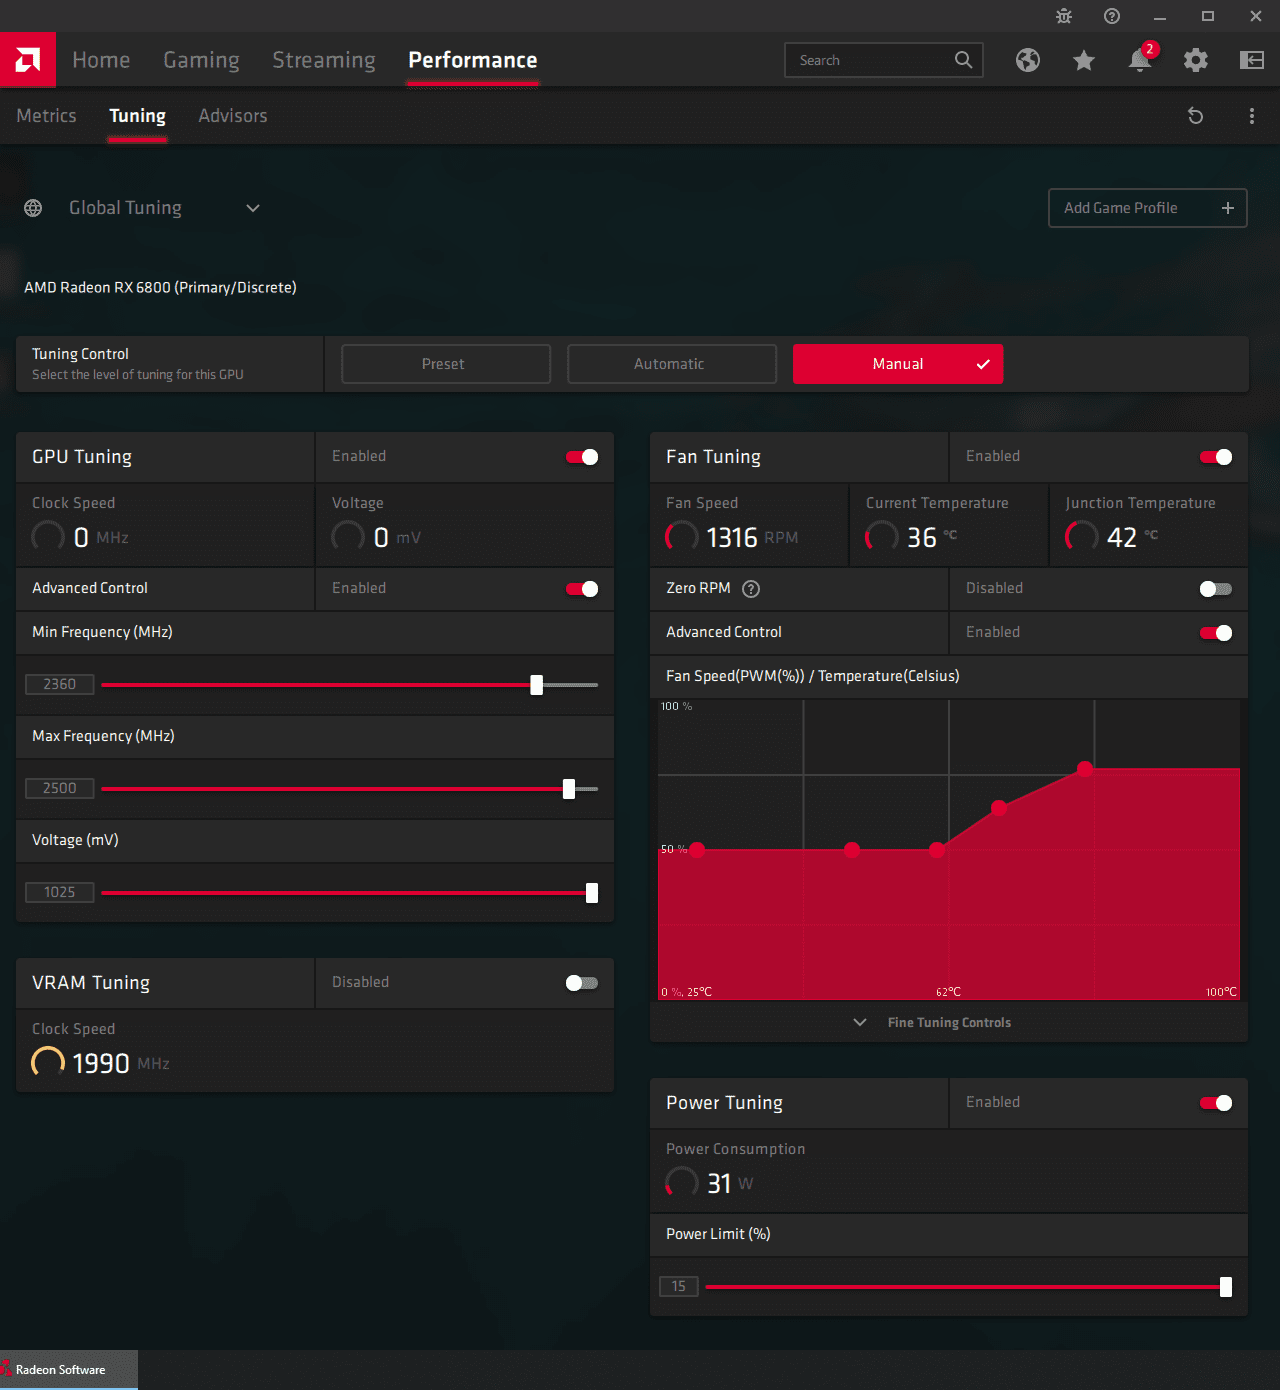This screenshot has width=1280, height=1390.
Task: Switch to the Advisors sub-tab
Action: [232, 116]
